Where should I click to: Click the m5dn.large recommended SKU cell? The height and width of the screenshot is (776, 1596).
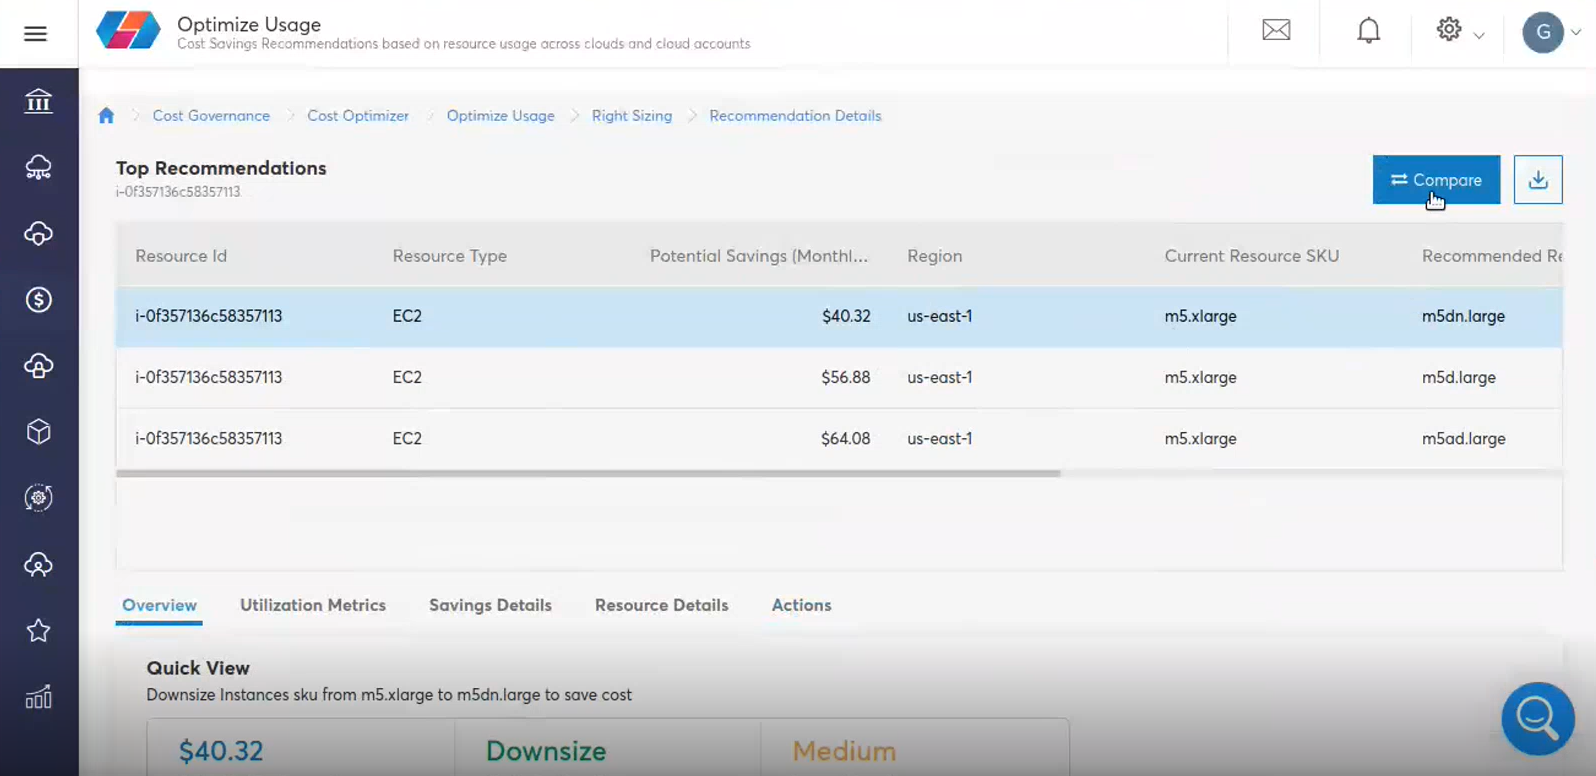(1463, 316)
